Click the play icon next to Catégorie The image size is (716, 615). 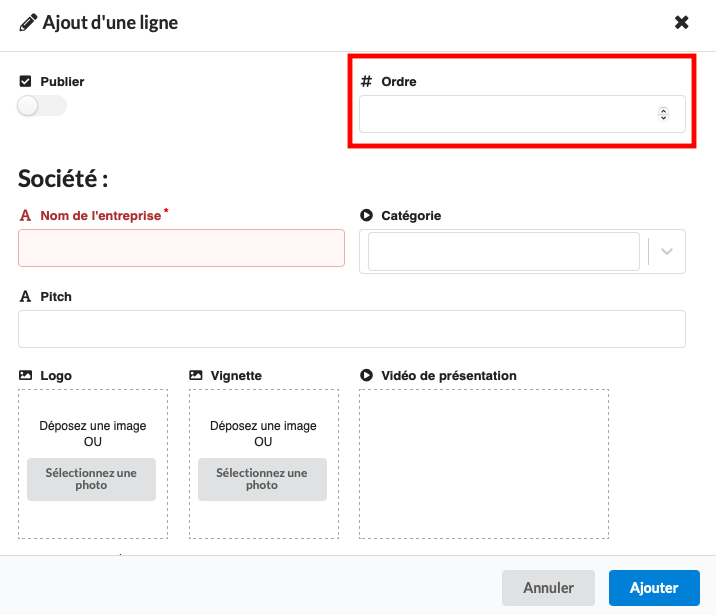pos(366,215)
